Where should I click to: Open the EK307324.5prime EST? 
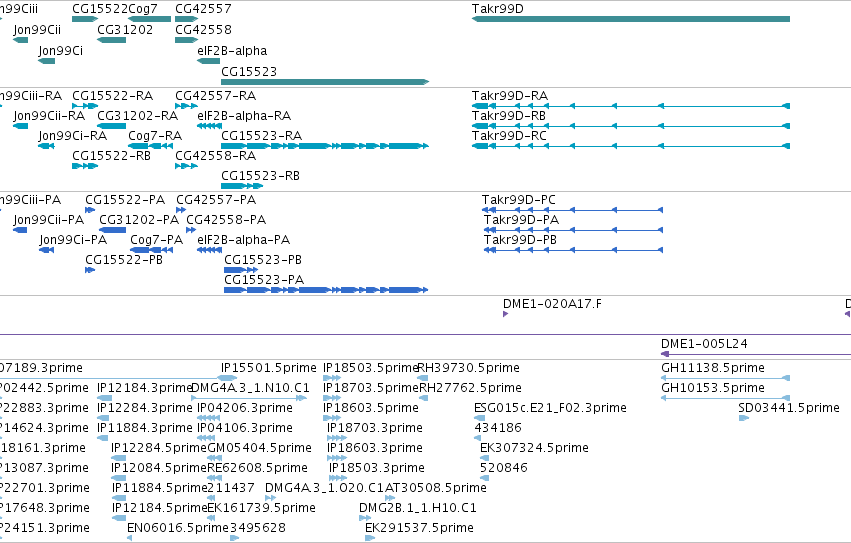[485, 458]
